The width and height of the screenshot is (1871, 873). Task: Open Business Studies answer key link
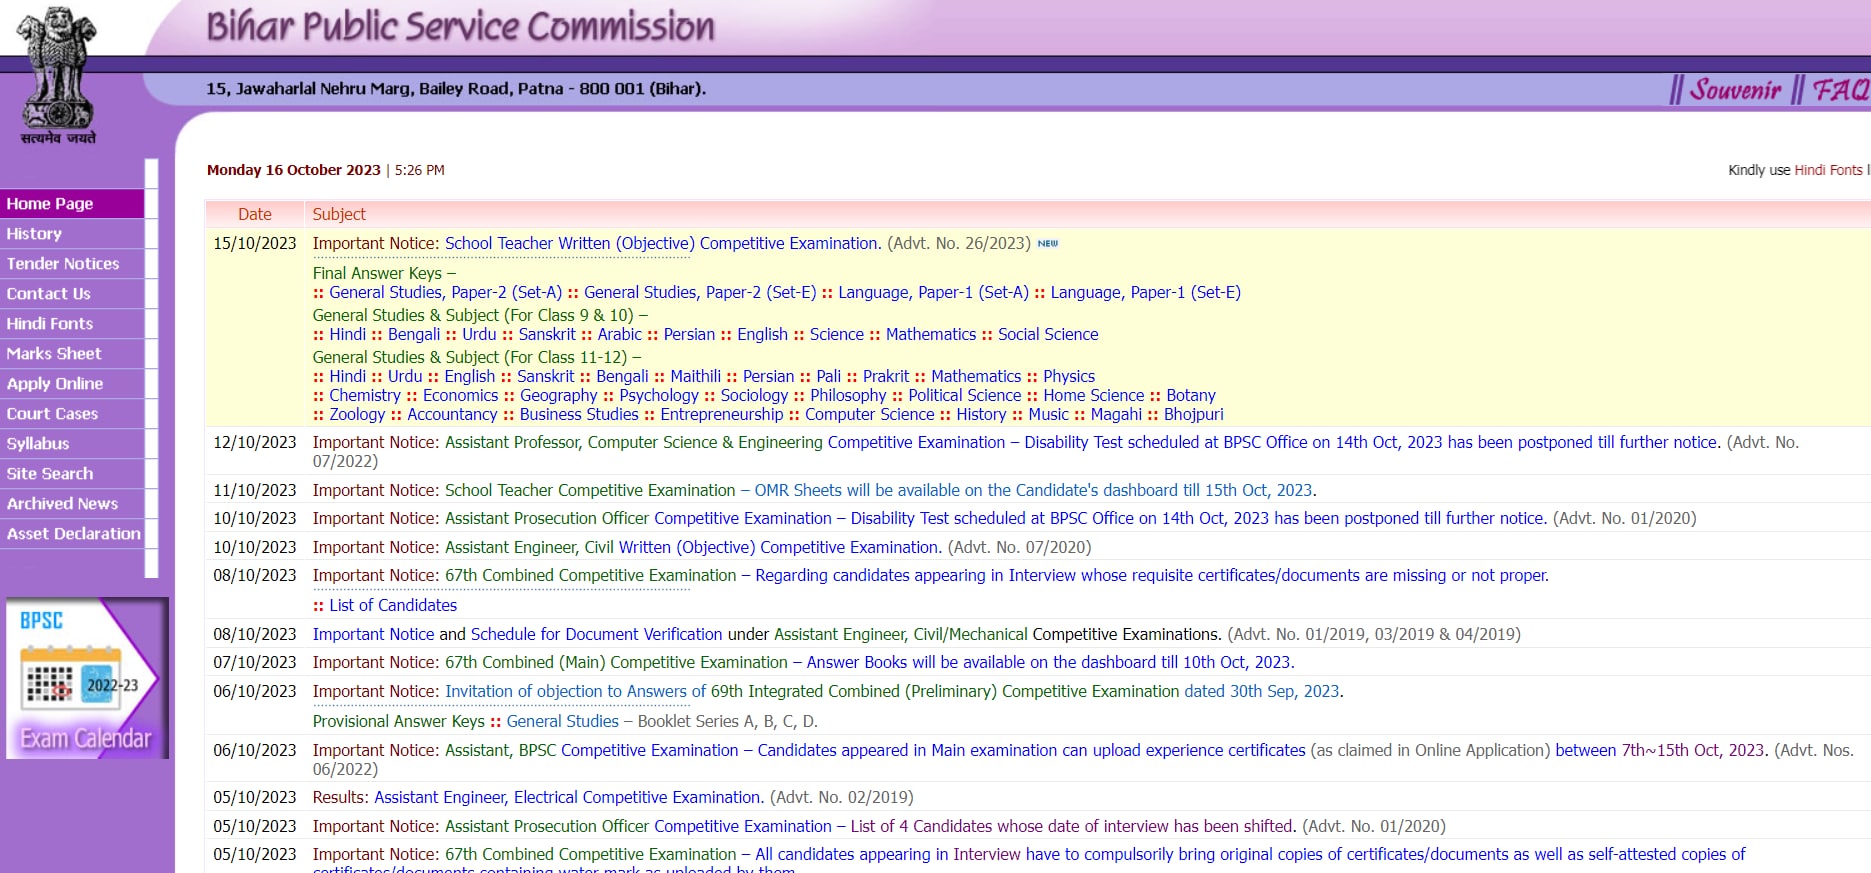[x=579, y=414]
